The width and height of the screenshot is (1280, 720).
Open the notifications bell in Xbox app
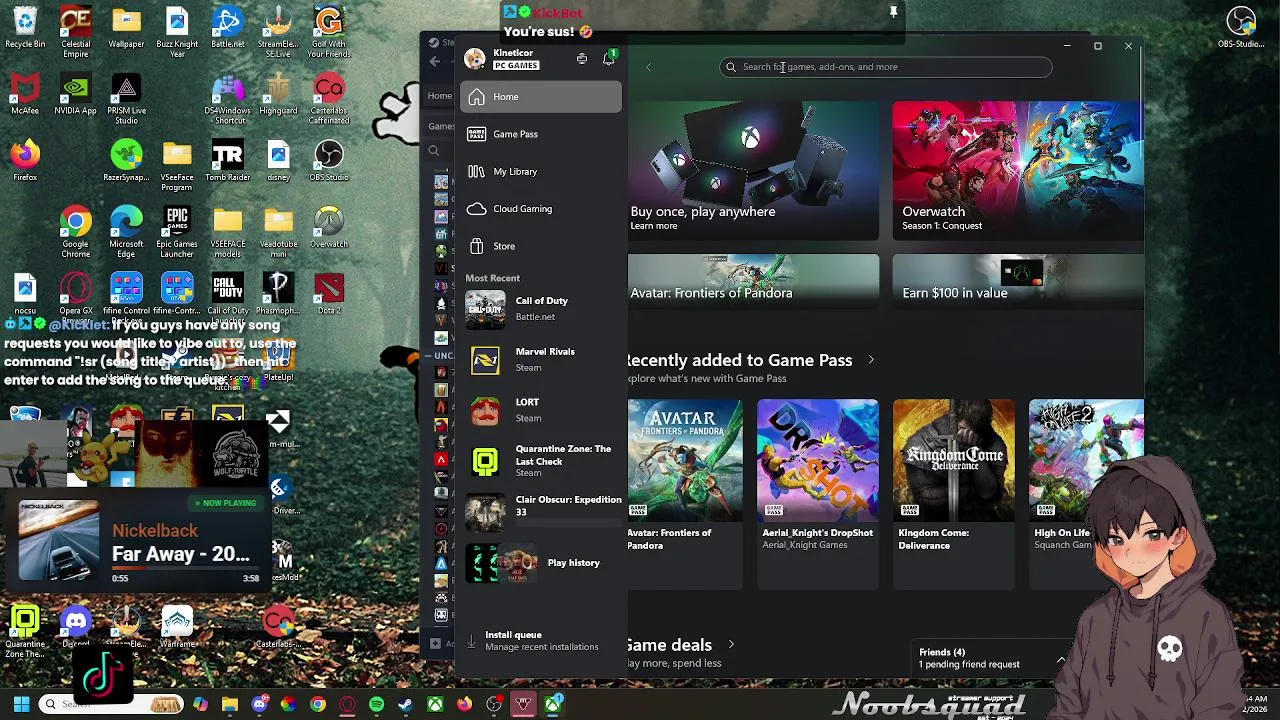(608, 59)
